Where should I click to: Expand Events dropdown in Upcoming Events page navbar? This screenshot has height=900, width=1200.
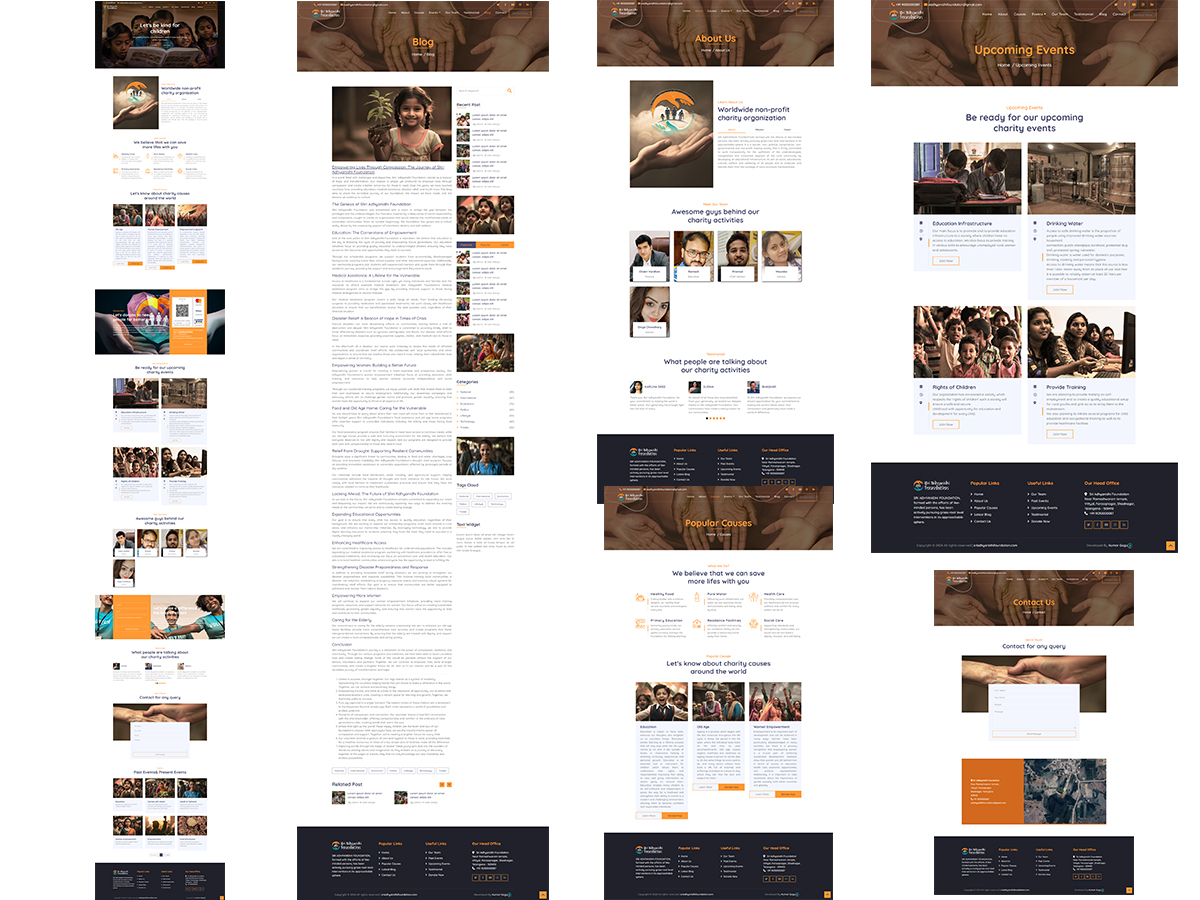coord(1039,14)
